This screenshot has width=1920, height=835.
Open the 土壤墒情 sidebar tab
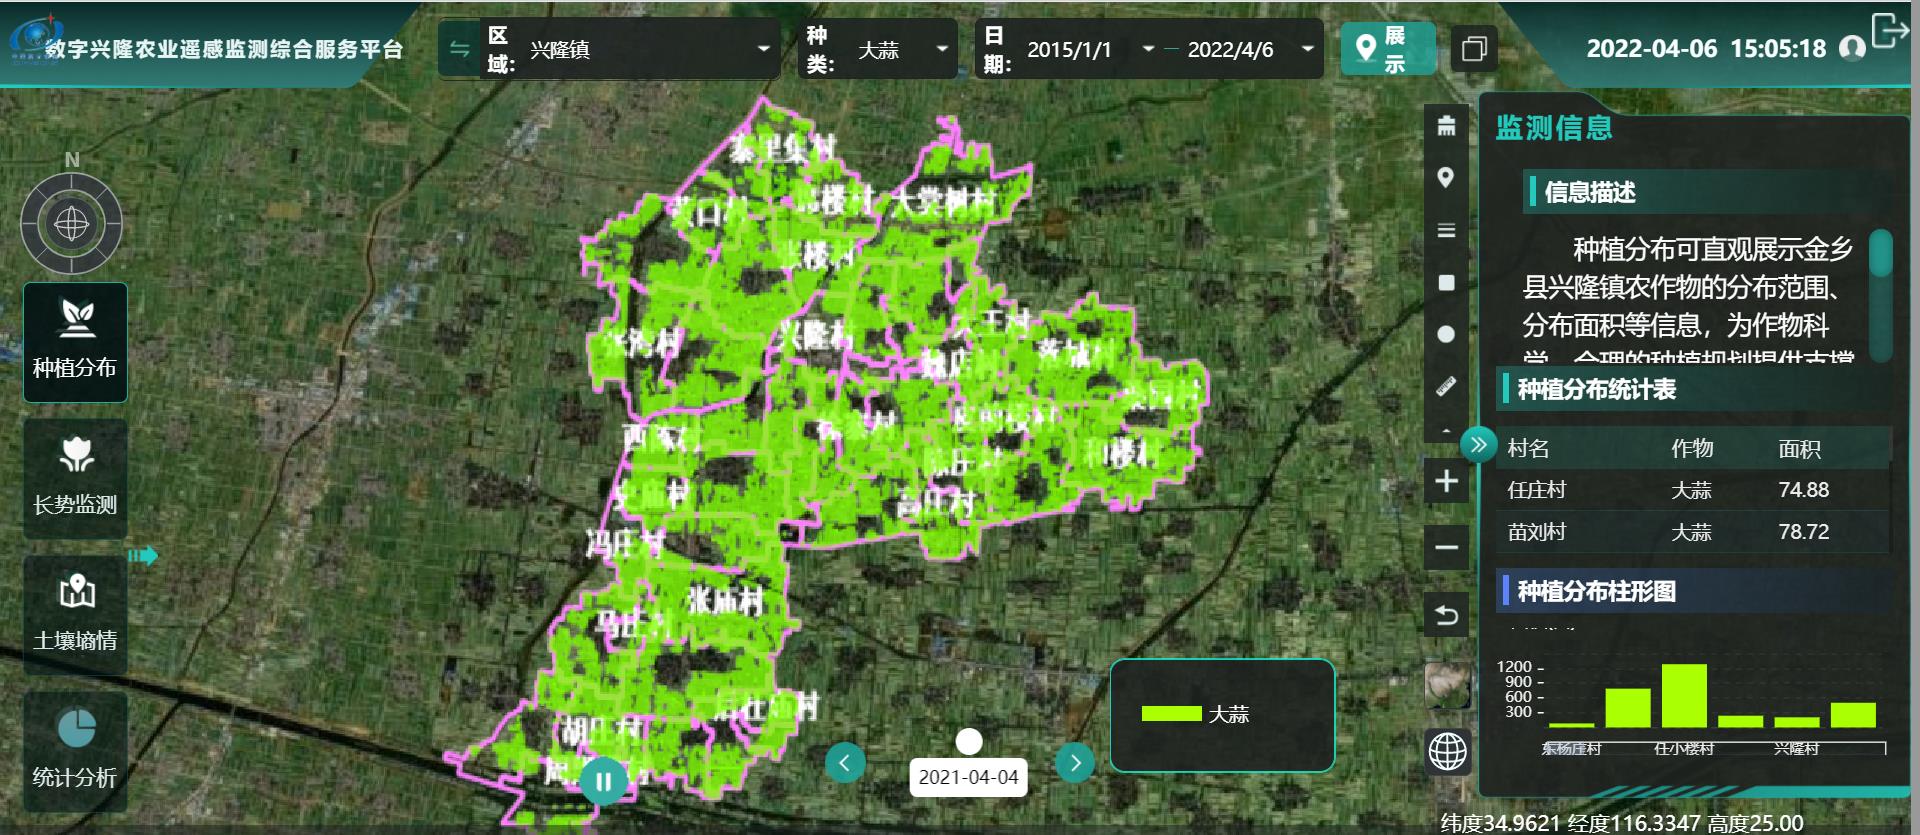tap(75, 614)
